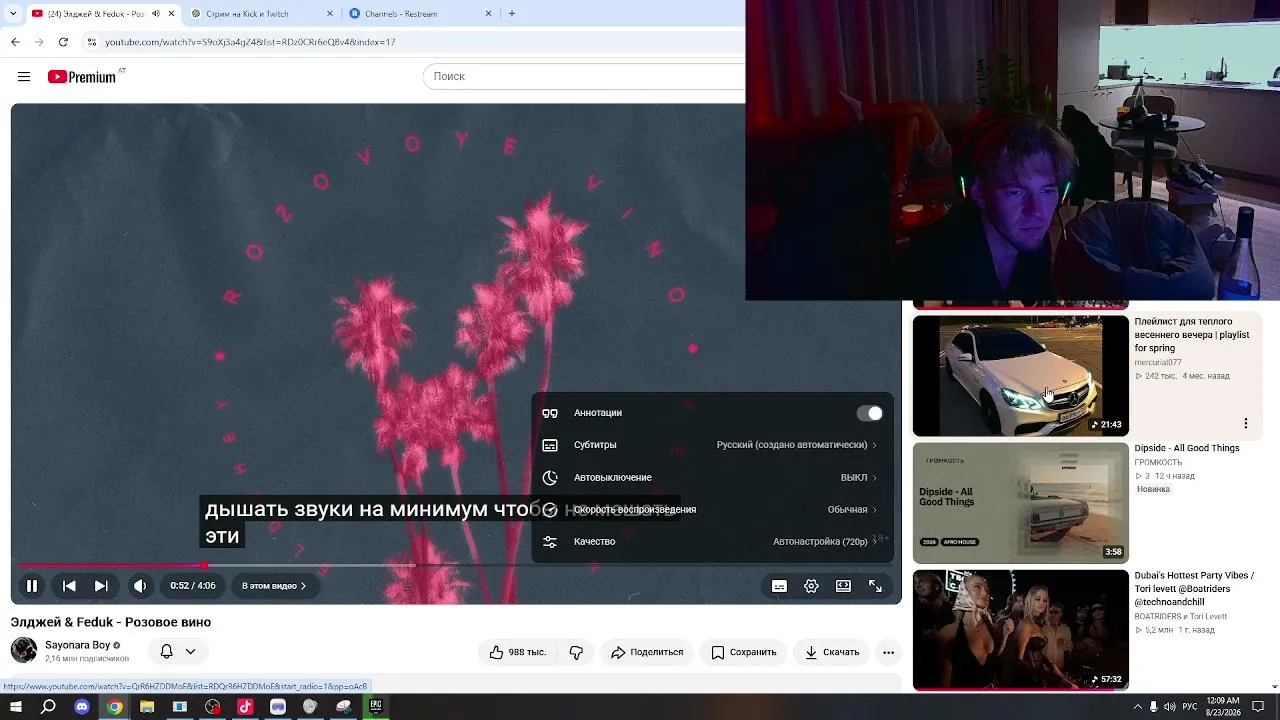Open the spring playlist Mercedes thumbnail
1280x720 pixels.
(1020, 376)
